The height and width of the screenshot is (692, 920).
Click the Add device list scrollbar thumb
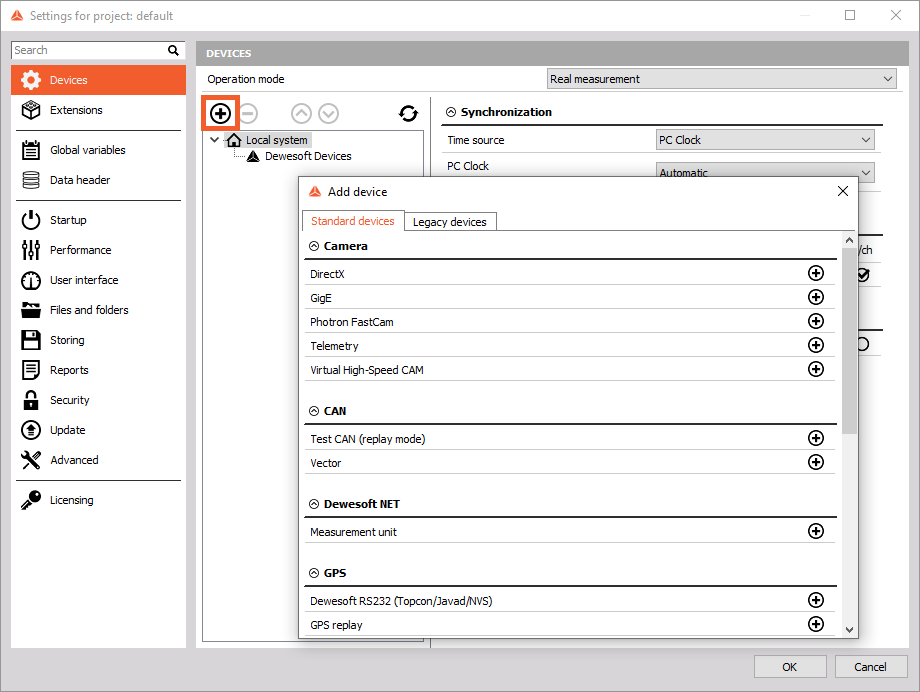coord(849,340)
